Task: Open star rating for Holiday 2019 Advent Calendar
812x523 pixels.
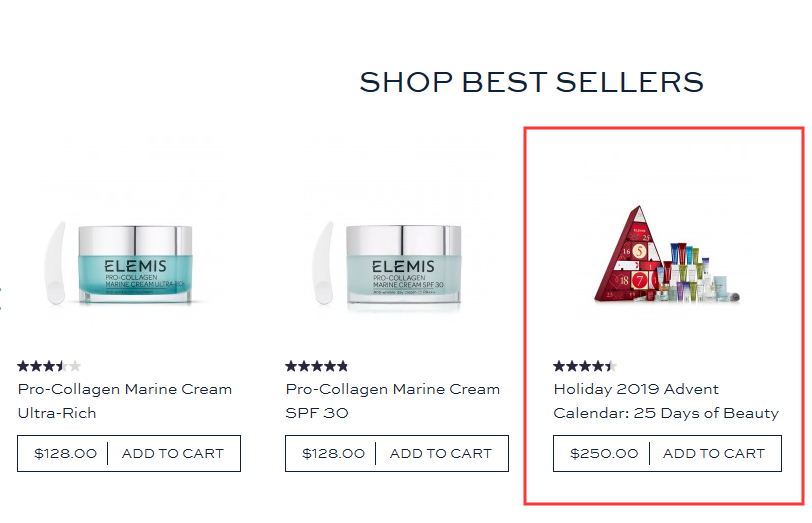Action: tap(585, 366)
